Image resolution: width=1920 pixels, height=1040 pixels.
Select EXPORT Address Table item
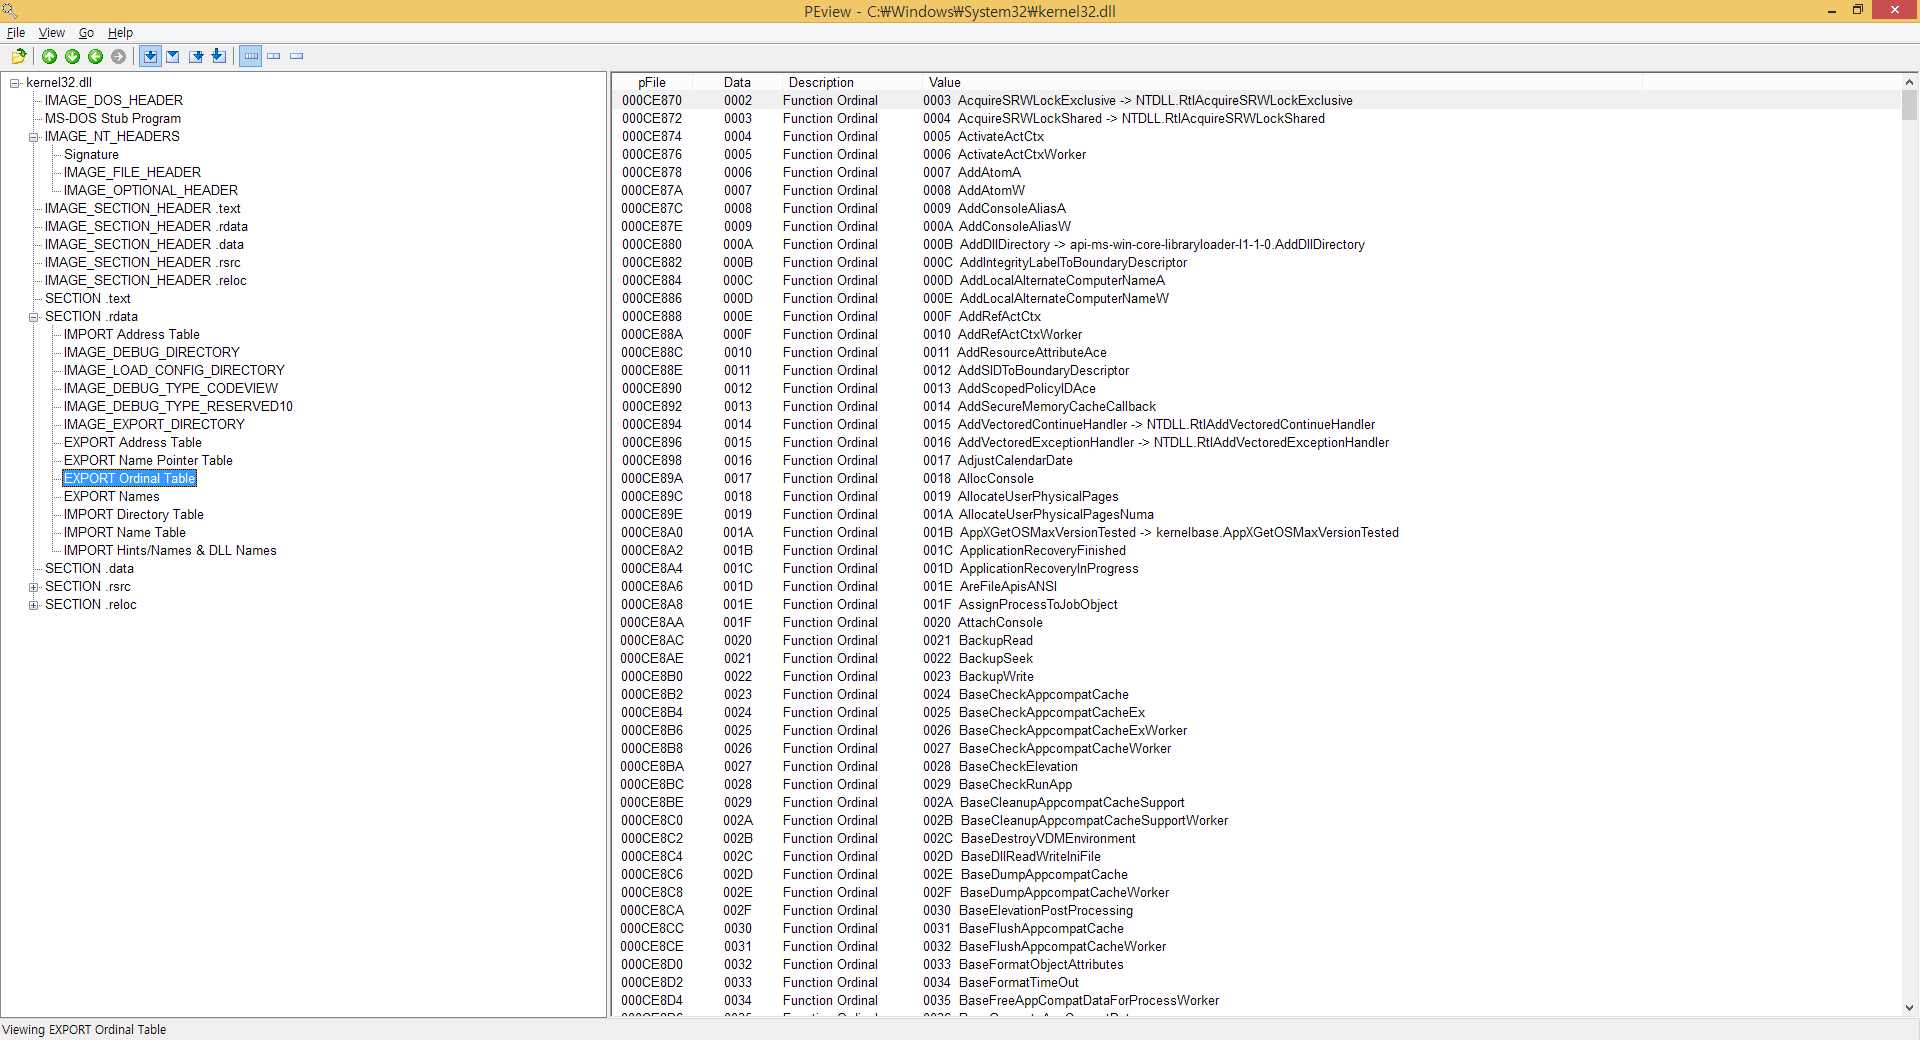[x=133, y=443]
